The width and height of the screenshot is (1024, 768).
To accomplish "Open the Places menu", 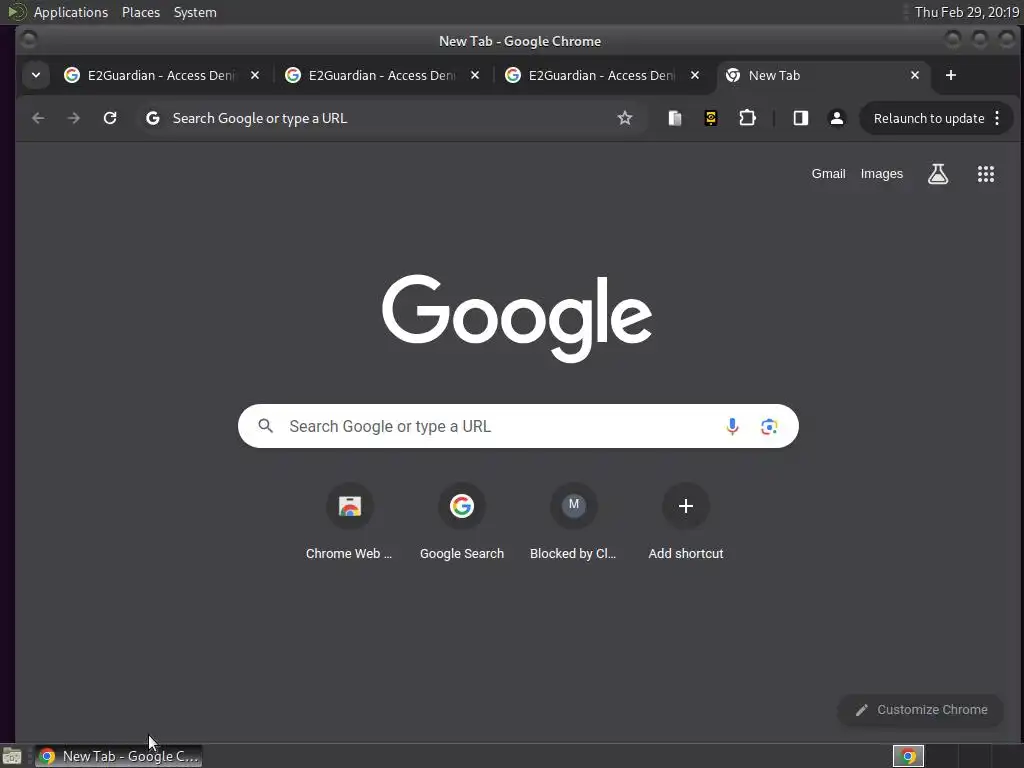I will click(x=141, y=12).
